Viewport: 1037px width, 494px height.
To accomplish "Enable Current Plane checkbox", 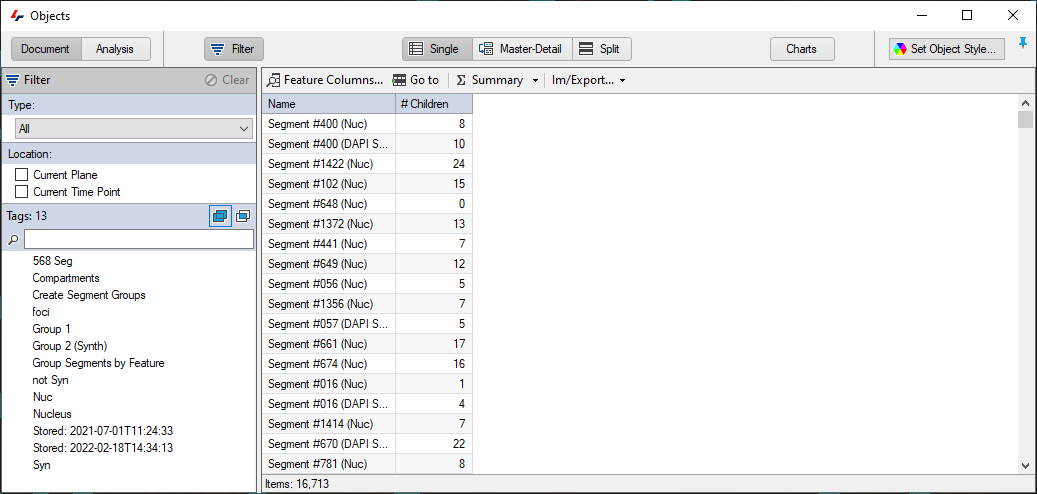I will [x=22, y=175].
